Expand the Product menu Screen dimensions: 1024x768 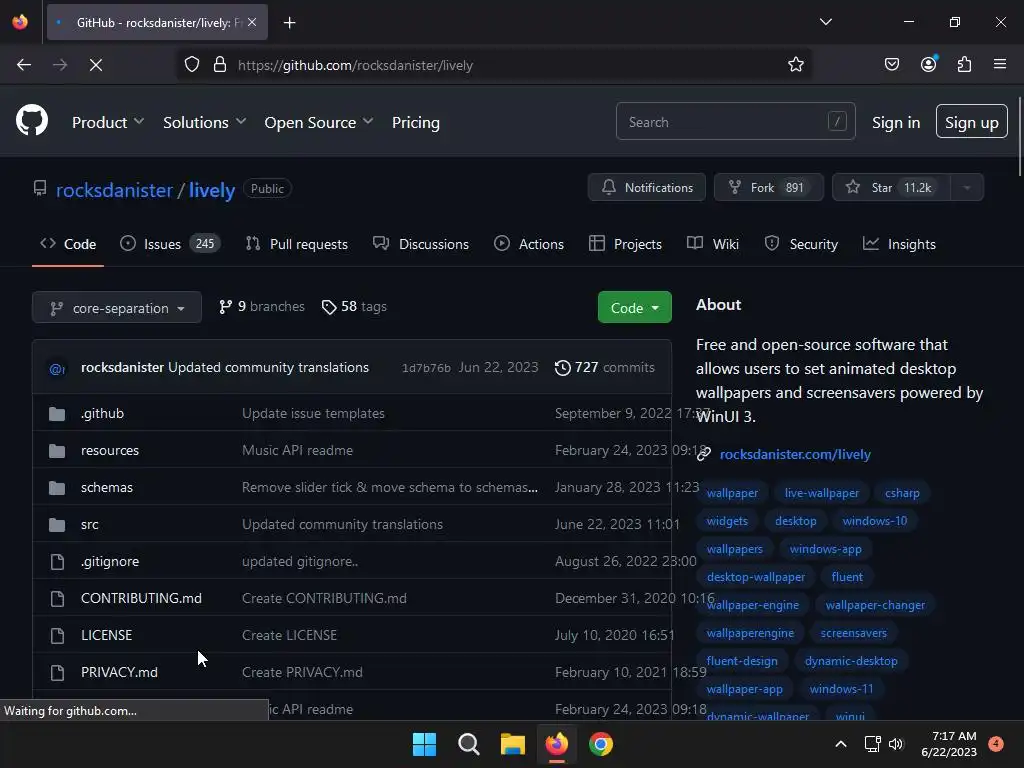click(108, 122)
